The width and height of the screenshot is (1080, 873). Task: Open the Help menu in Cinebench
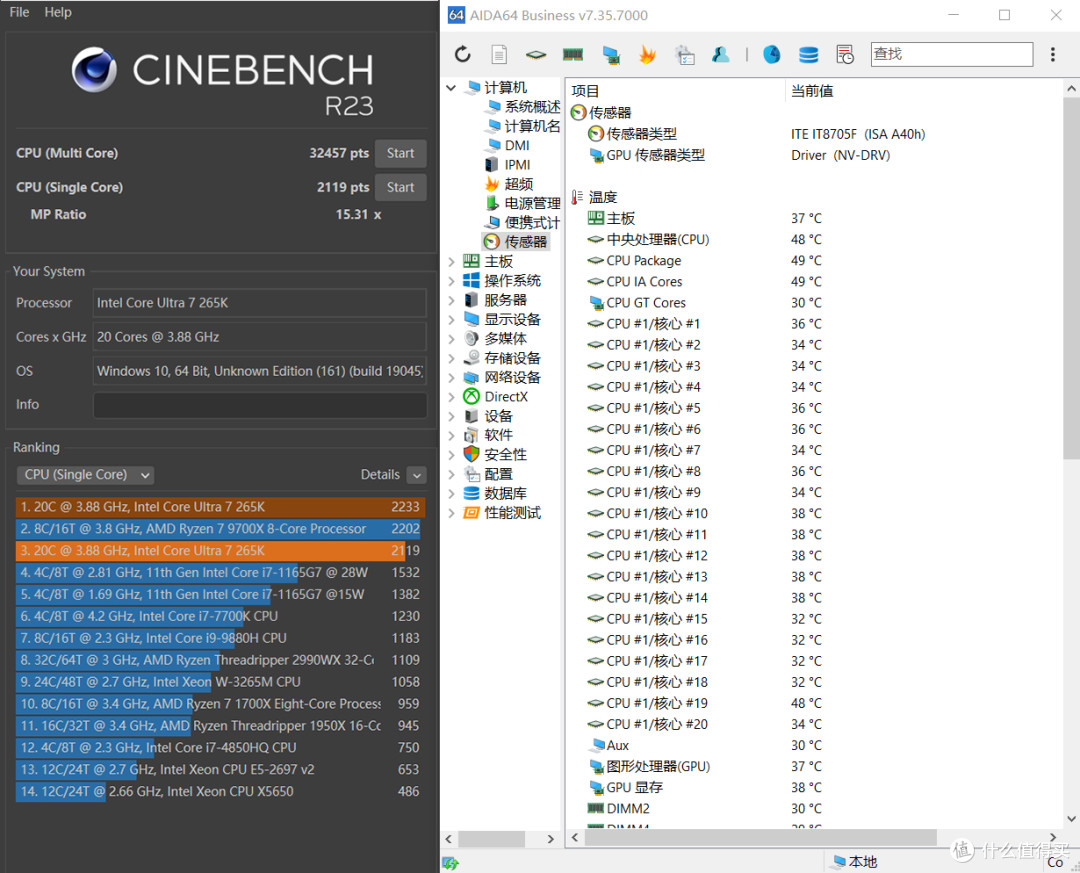pyautogui.click(x=58, y=12)
